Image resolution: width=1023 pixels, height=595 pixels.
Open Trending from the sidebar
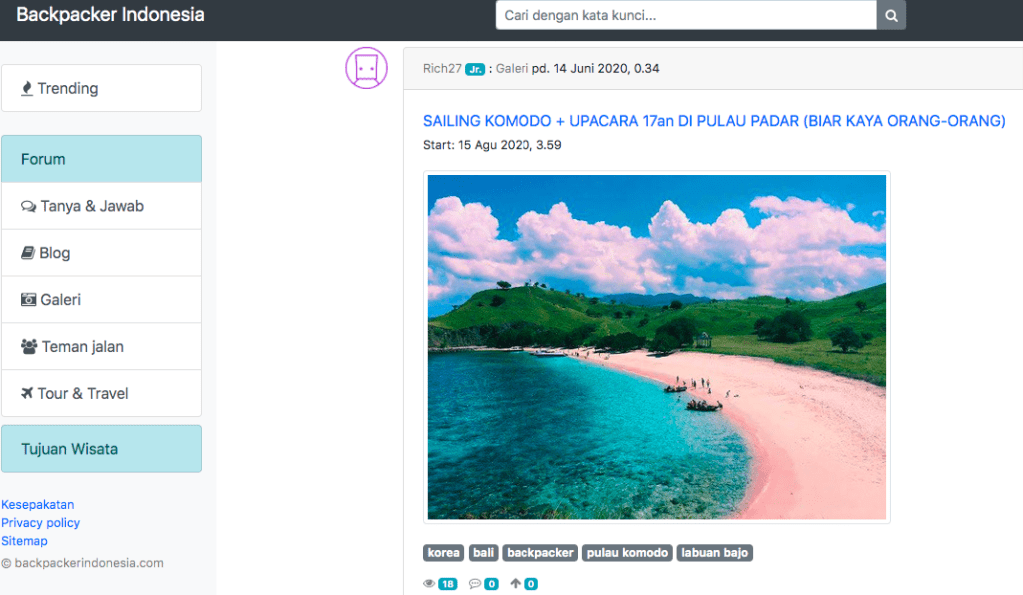tap(101, 88)
